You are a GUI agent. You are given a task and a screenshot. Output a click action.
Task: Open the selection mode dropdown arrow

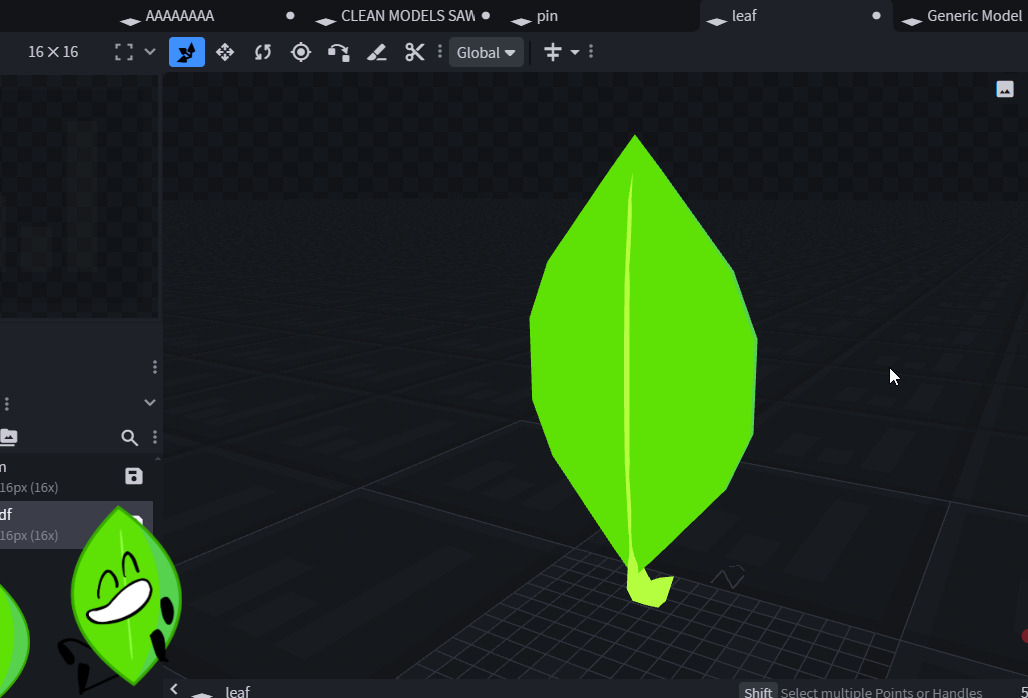150,52
